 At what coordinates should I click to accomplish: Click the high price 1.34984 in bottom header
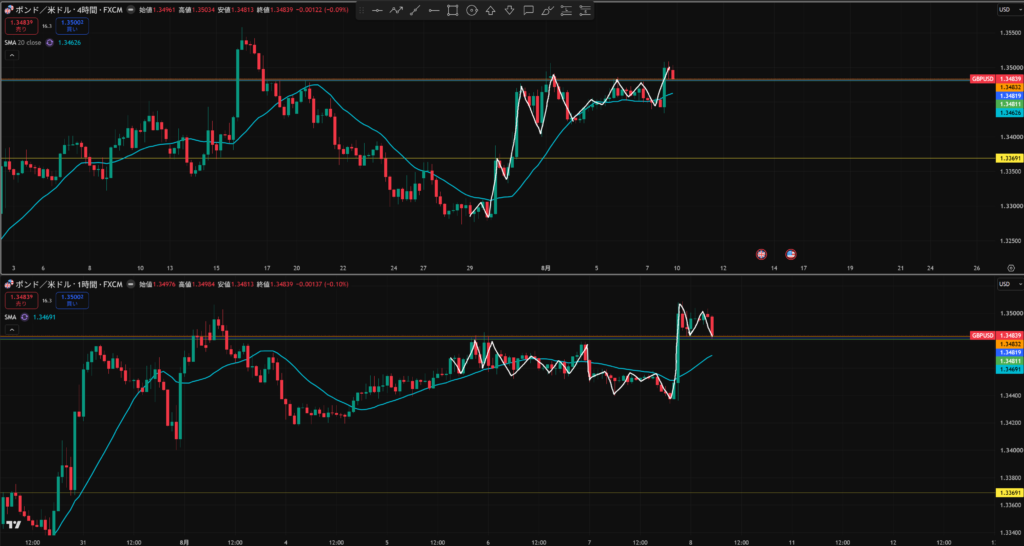point(204,284)
